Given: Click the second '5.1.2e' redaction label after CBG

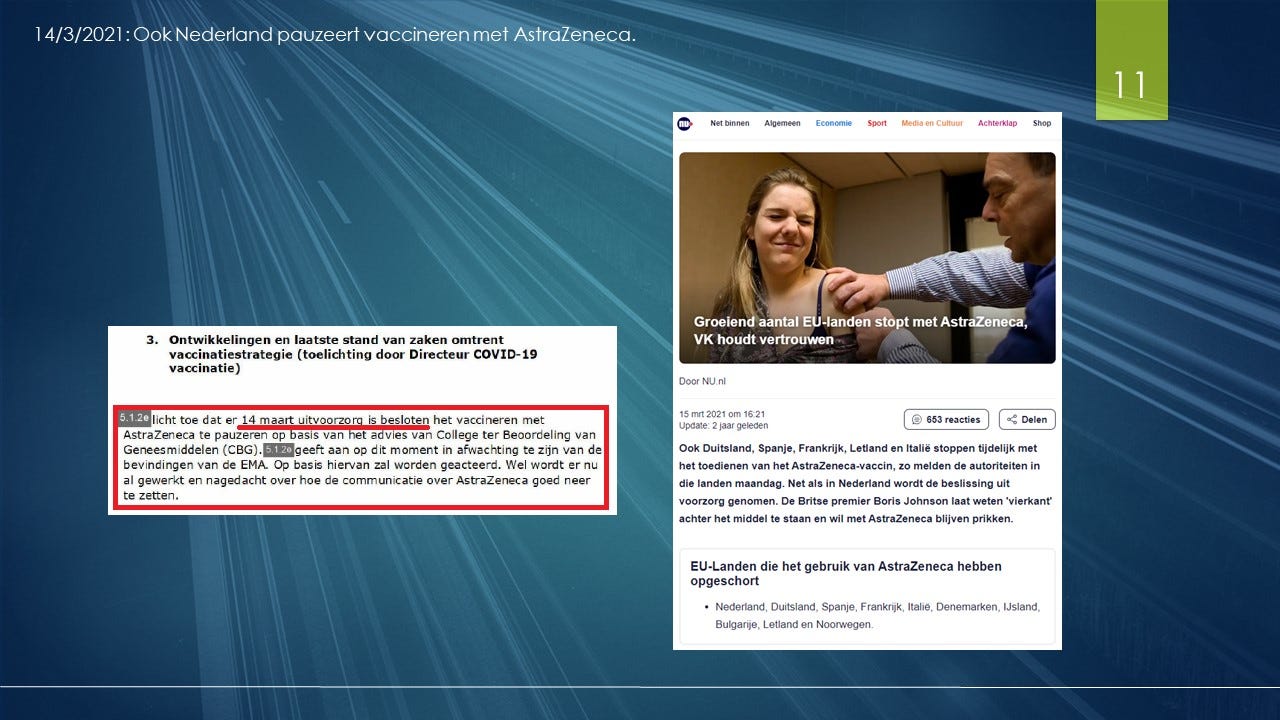Looking at the screenshot, I should click(x=279, y=450).
